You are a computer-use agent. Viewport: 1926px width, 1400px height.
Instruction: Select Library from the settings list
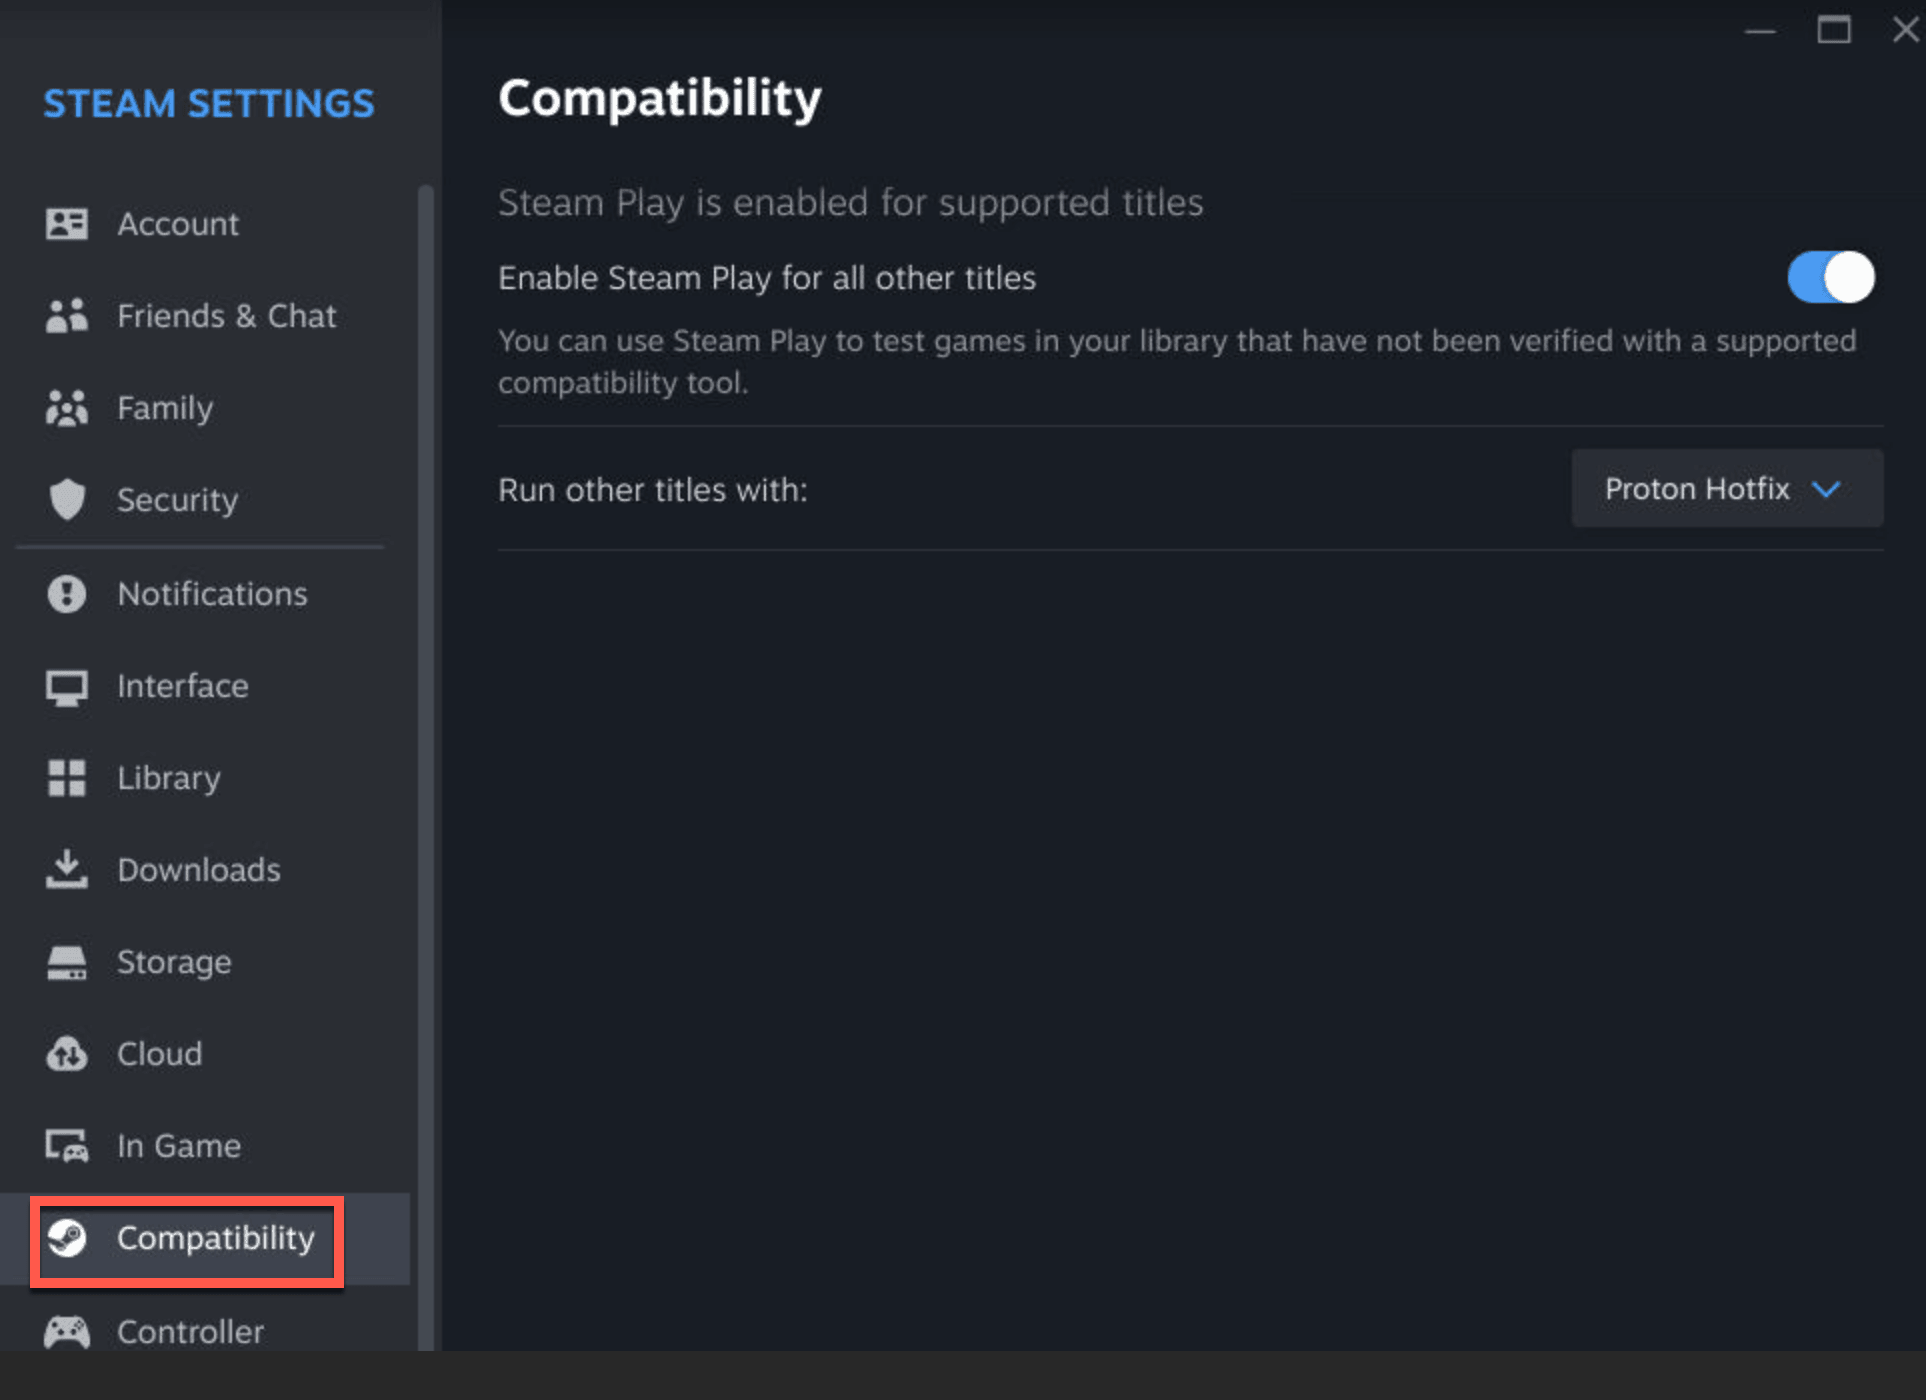coord(168,778)
